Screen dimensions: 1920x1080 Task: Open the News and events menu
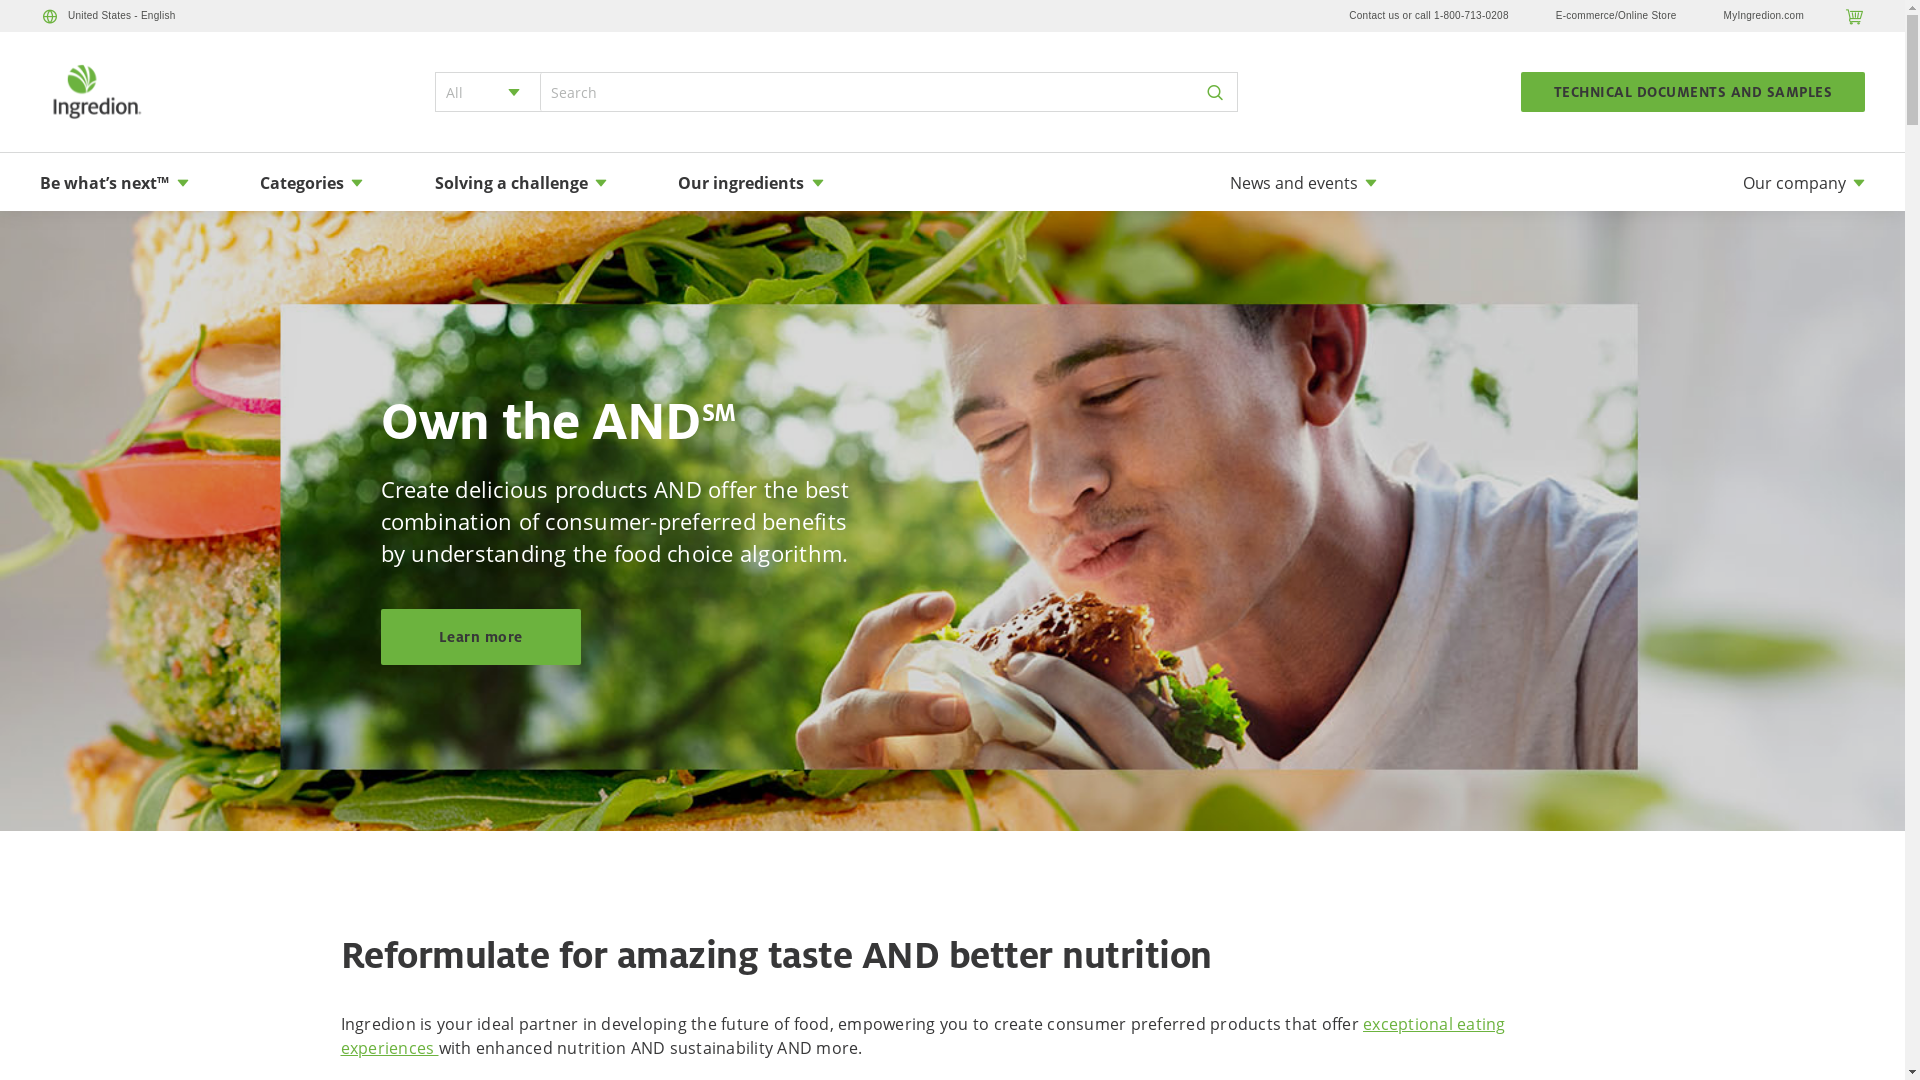1303,183
